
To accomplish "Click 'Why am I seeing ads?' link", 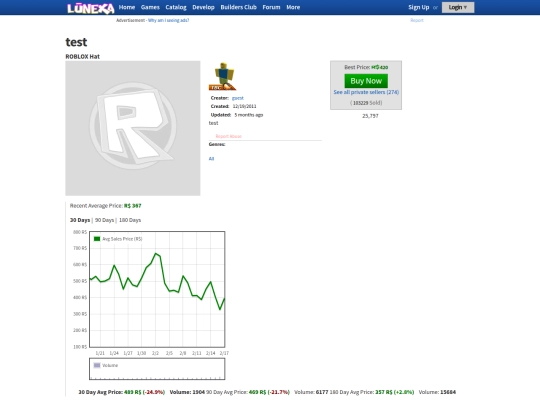I will tap(168, 20).
